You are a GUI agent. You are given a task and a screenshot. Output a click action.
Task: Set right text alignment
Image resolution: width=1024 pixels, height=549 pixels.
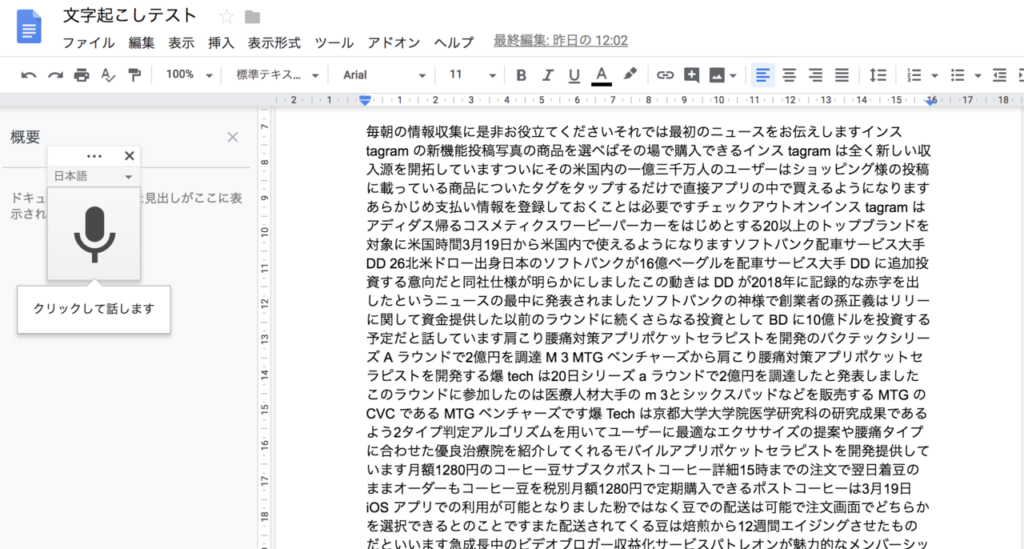(815, 75)
